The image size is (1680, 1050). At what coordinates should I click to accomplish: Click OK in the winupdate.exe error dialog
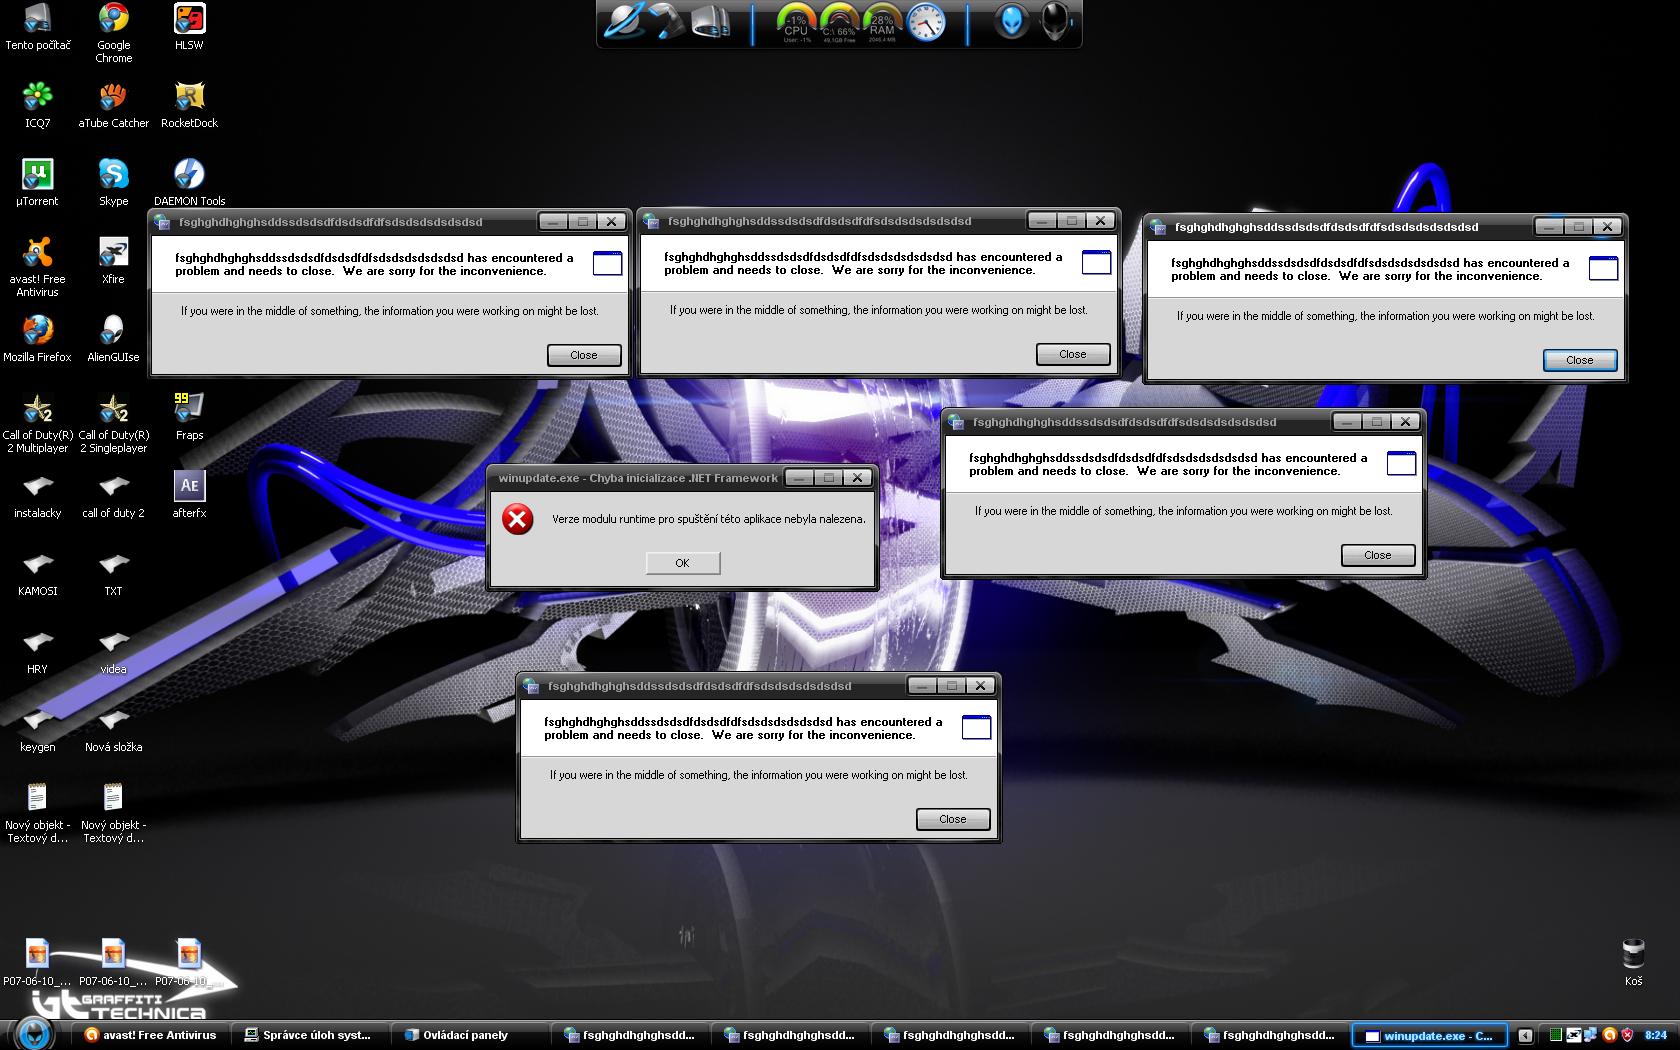(x=682, y=563)
